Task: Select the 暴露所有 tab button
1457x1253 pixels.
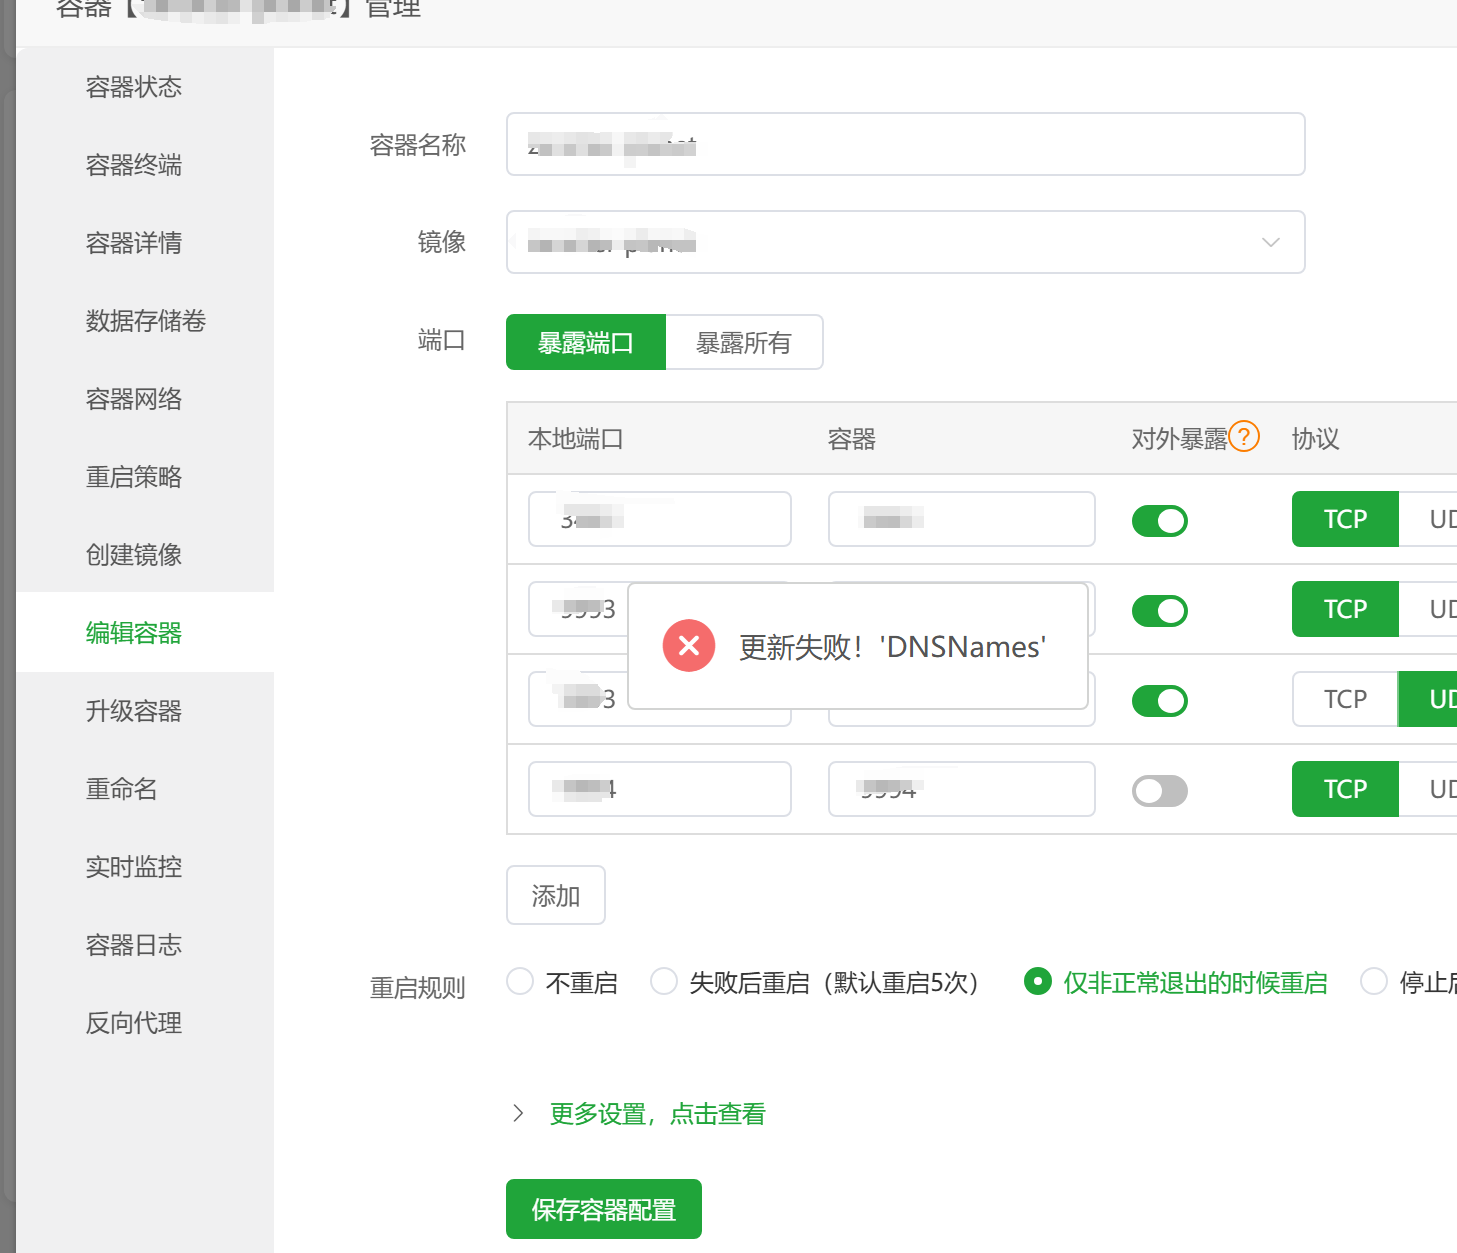Action: click(x=744, y=342)
